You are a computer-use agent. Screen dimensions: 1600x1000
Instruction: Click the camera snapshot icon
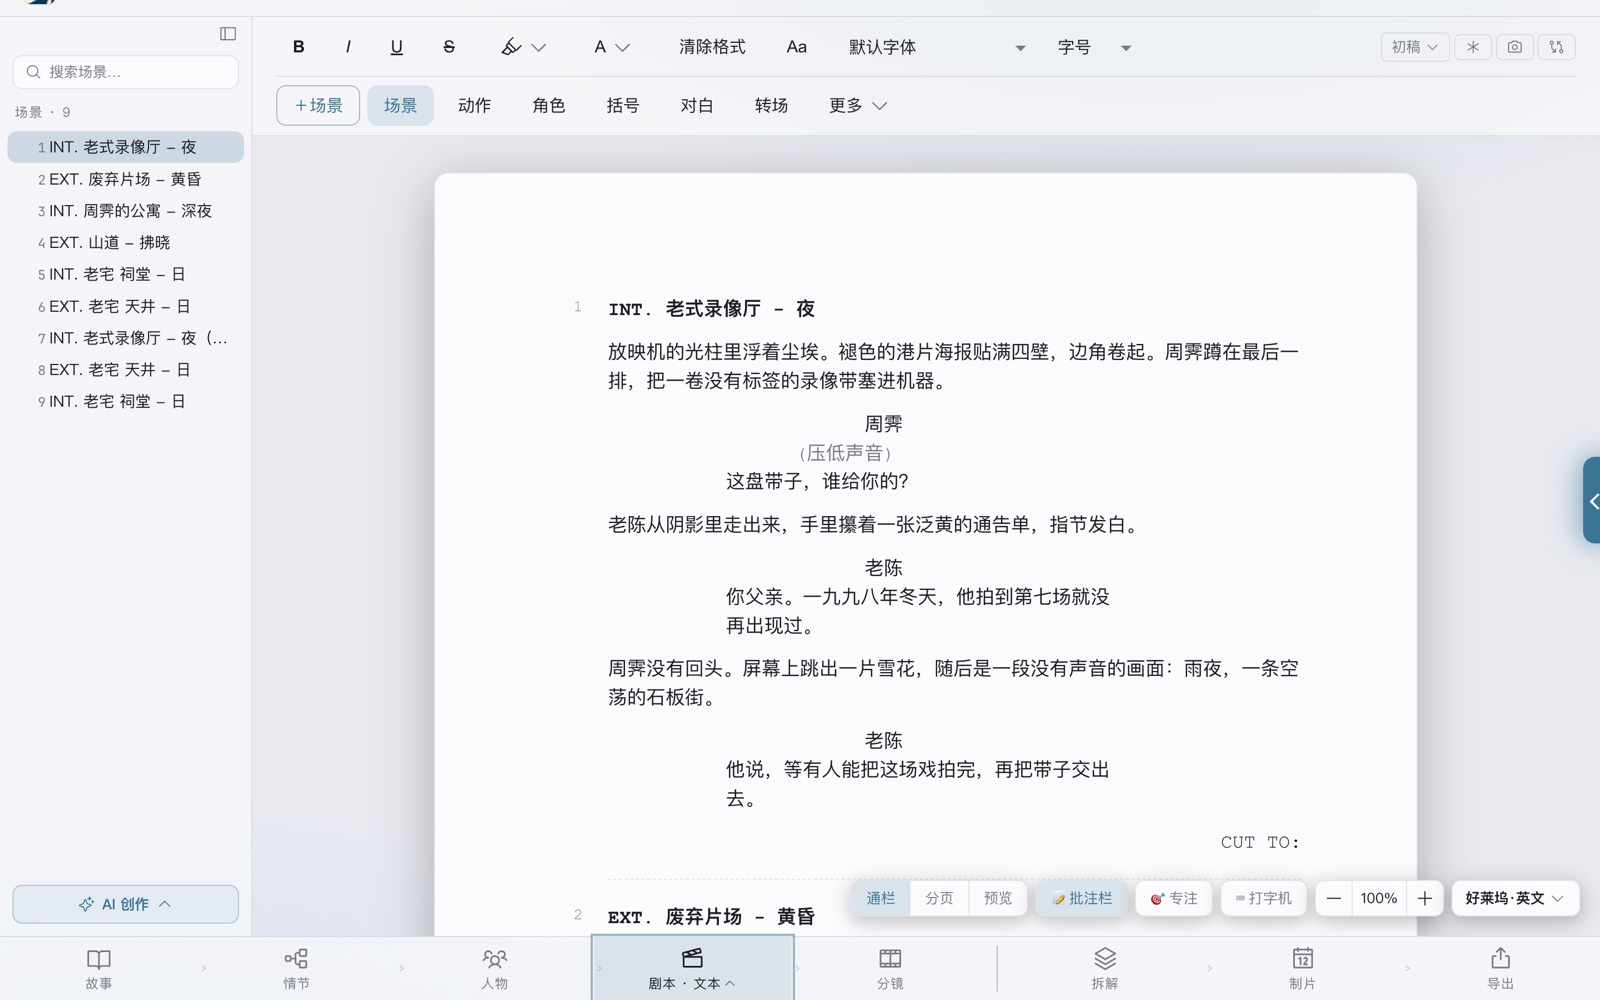click(1515, 47)
